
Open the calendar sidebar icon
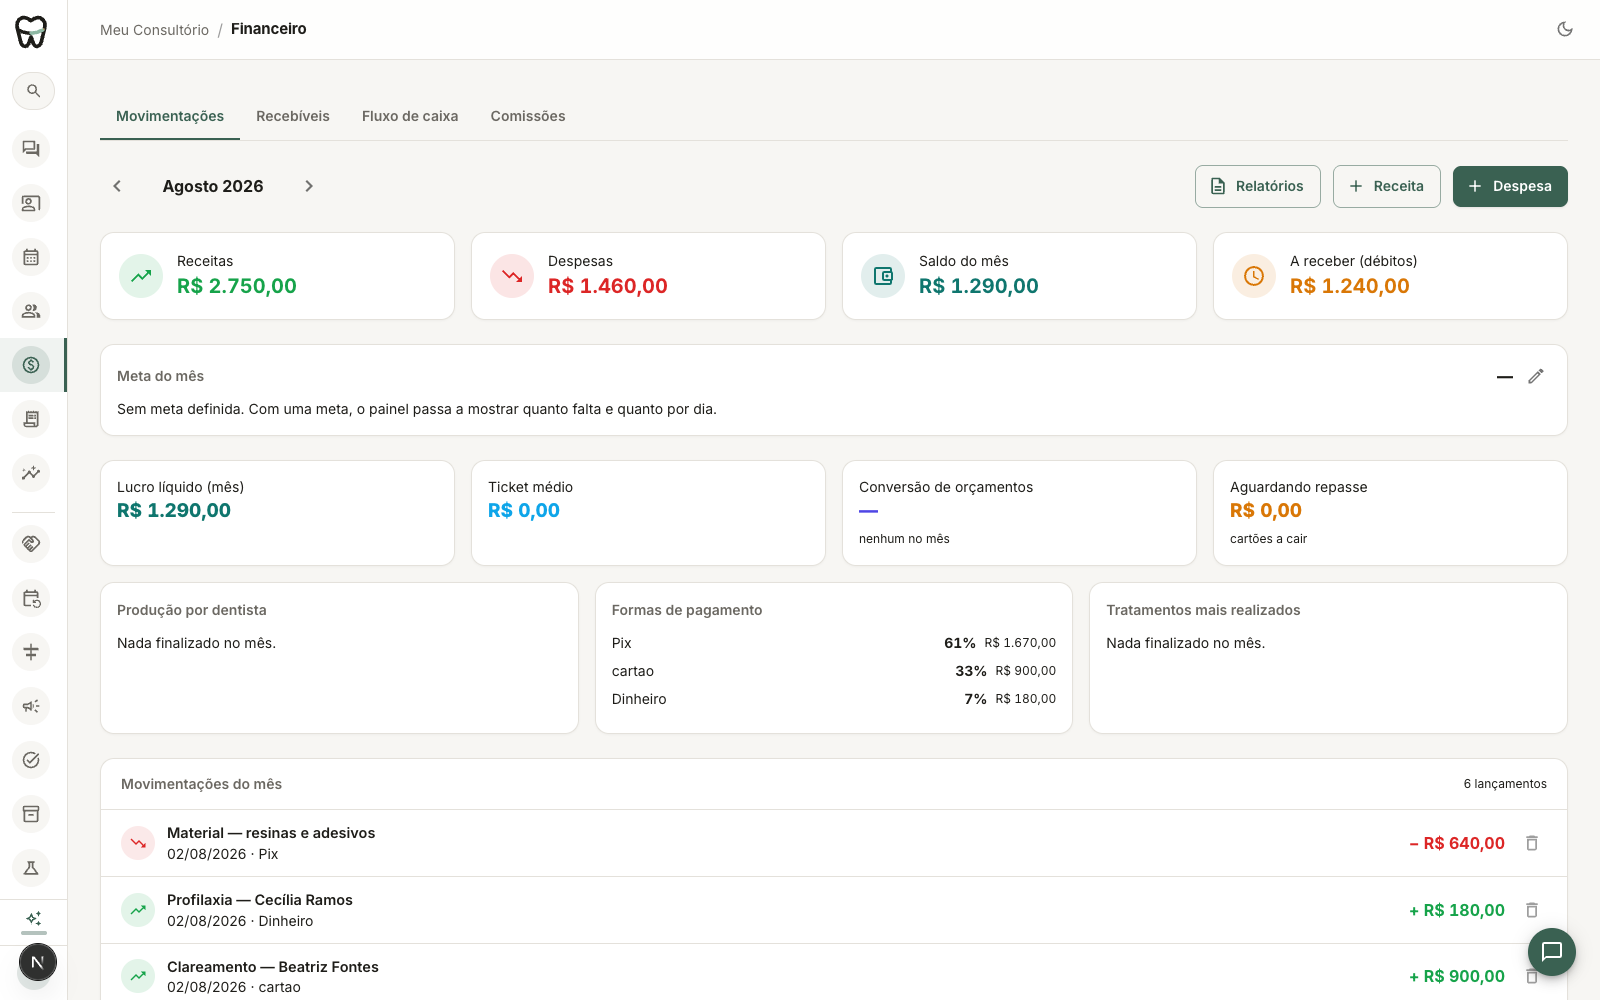pyautogui.click(x=31, y=257)
